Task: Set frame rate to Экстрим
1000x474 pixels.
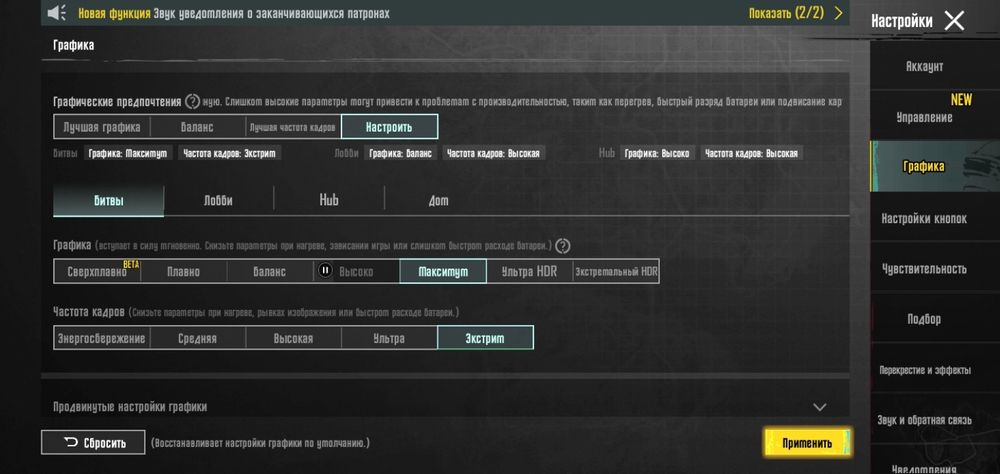Action: pos(485,338)
